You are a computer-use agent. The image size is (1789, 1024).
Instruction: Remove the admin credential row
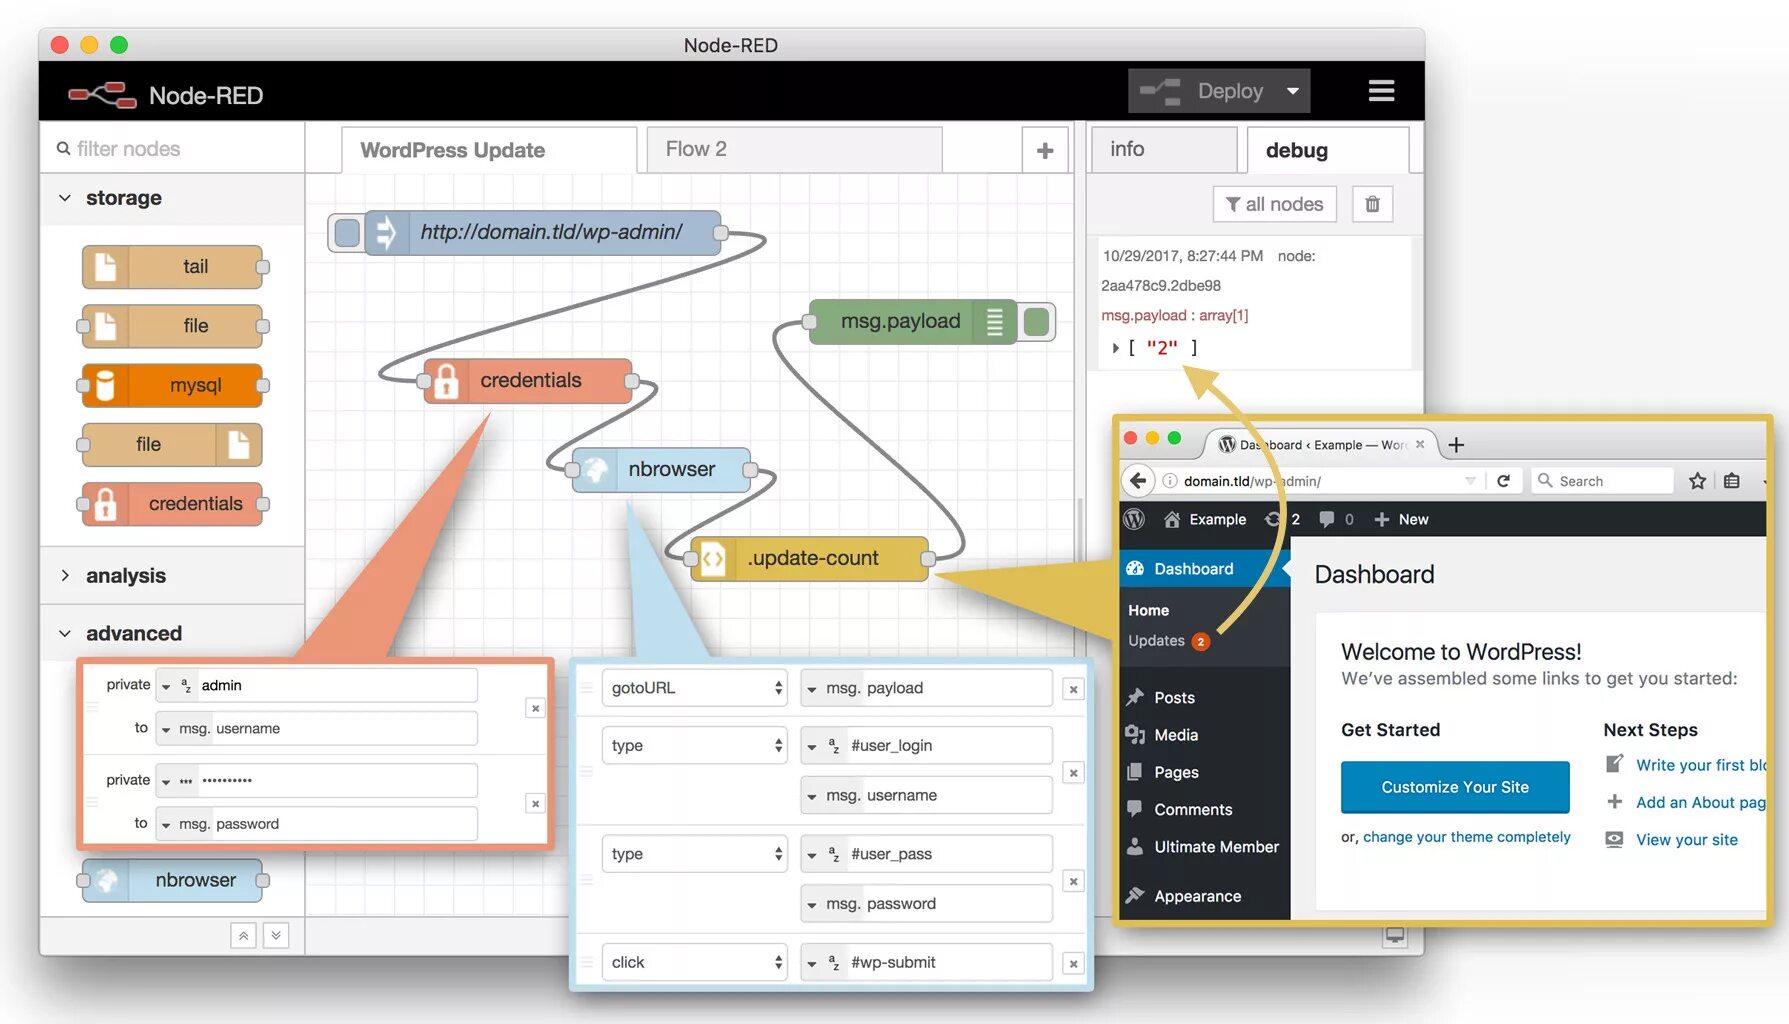535,708
